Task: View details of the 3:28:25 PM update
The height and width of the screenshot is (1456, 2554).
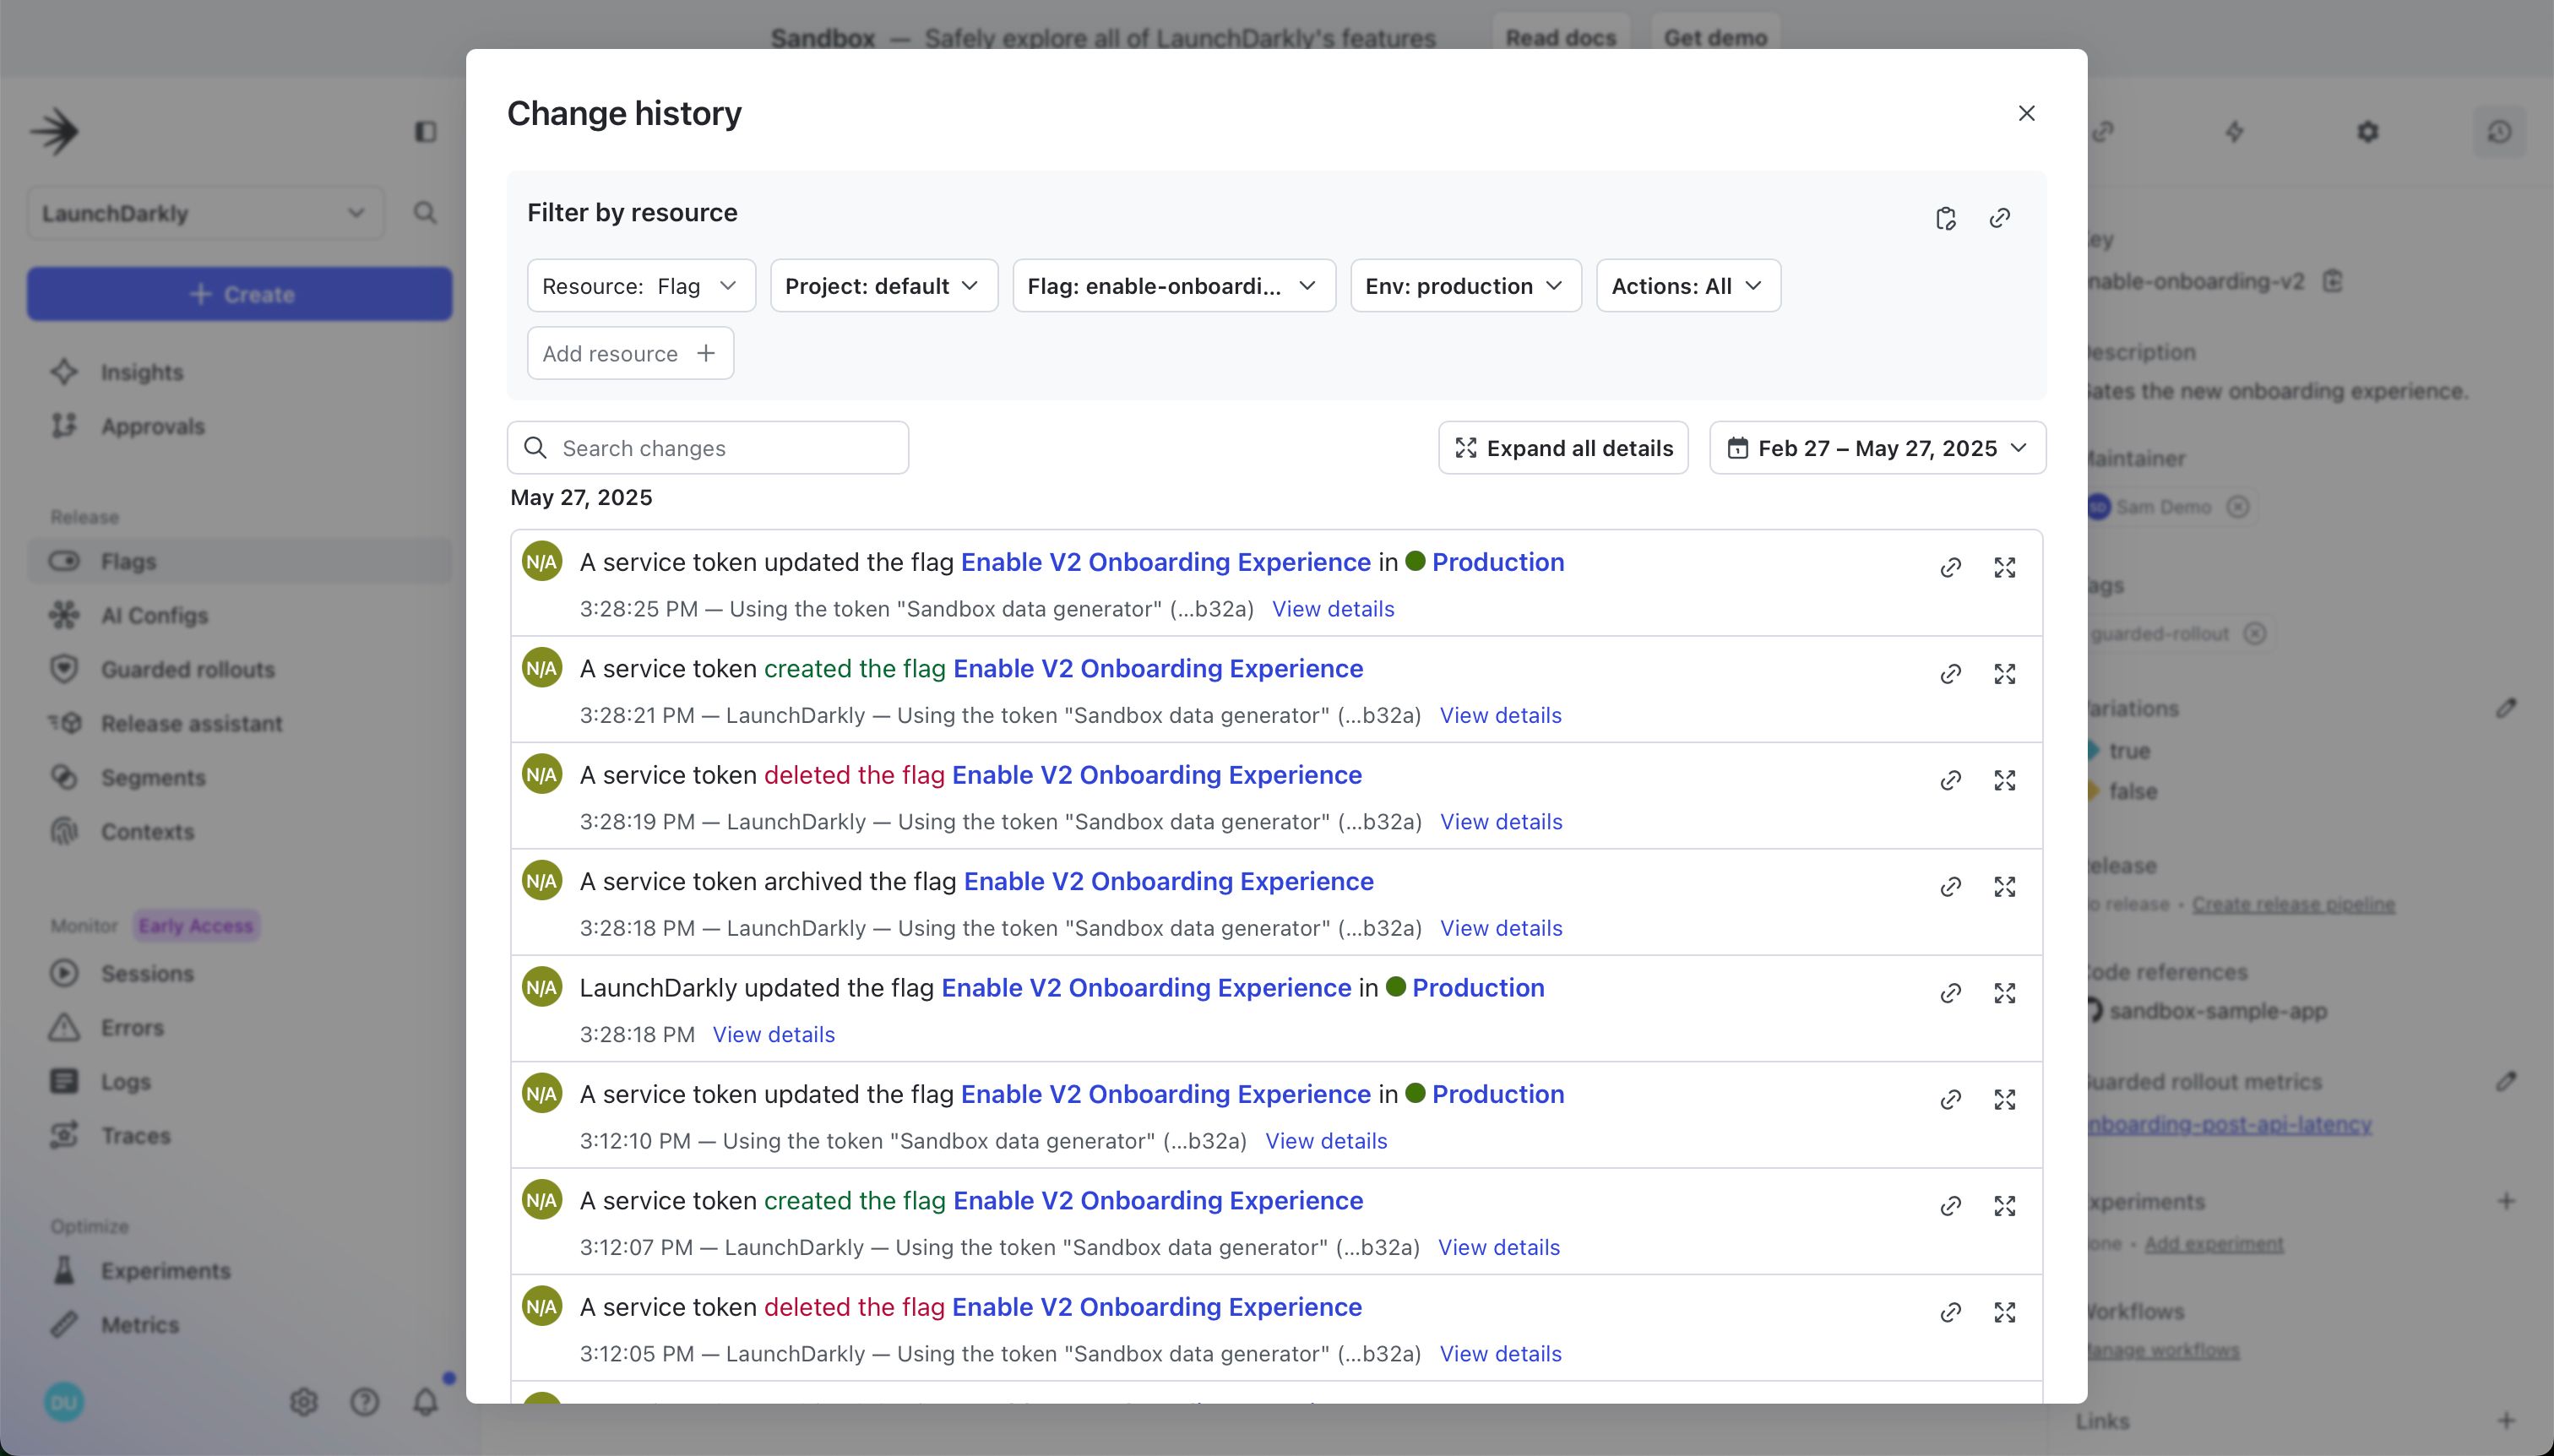Action: point(1333,609)
